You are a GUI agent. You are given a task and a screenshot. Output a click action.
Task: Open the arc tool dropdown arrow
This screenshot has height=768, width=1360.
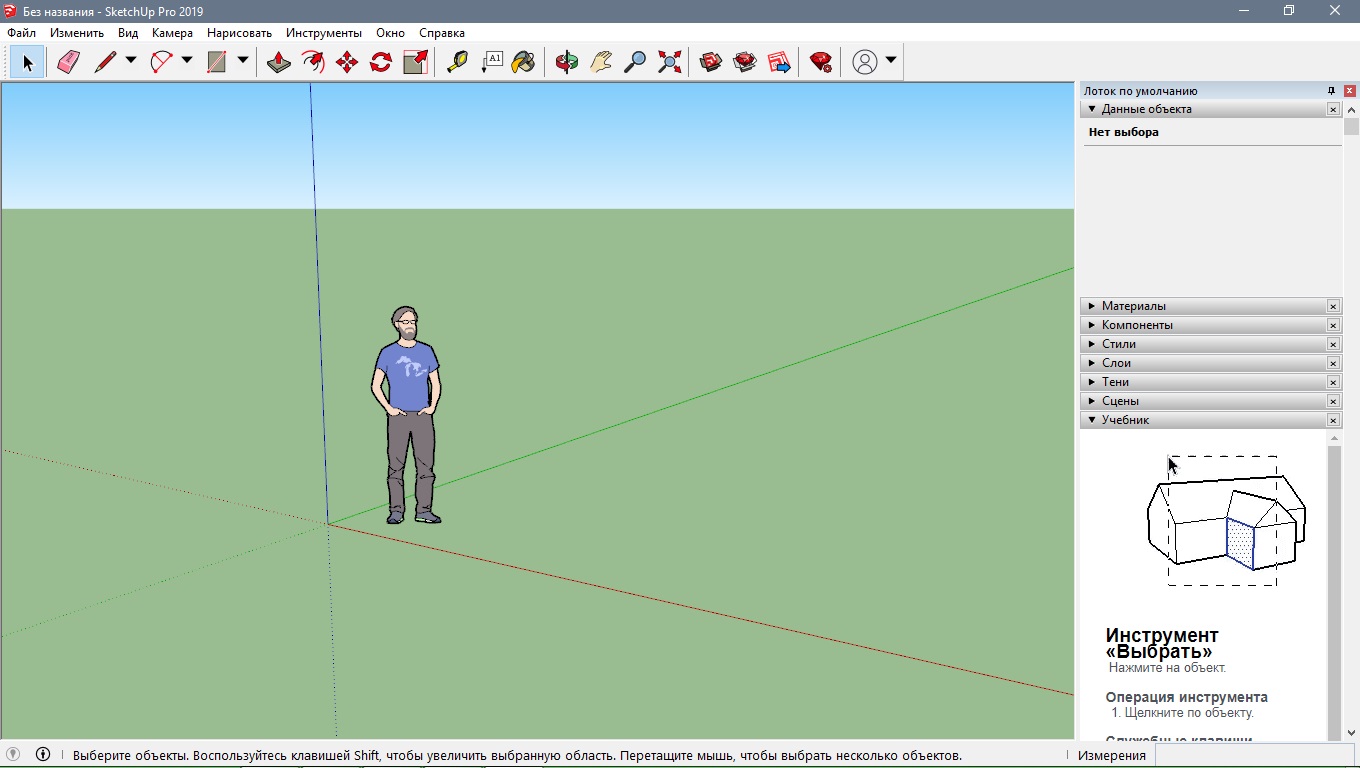point(187,61)
